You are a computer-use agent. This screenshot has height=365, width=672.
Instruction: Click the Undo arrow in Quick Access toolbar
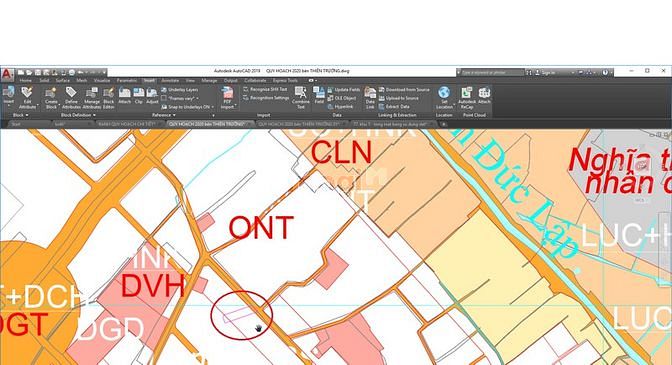click(80, 72)
